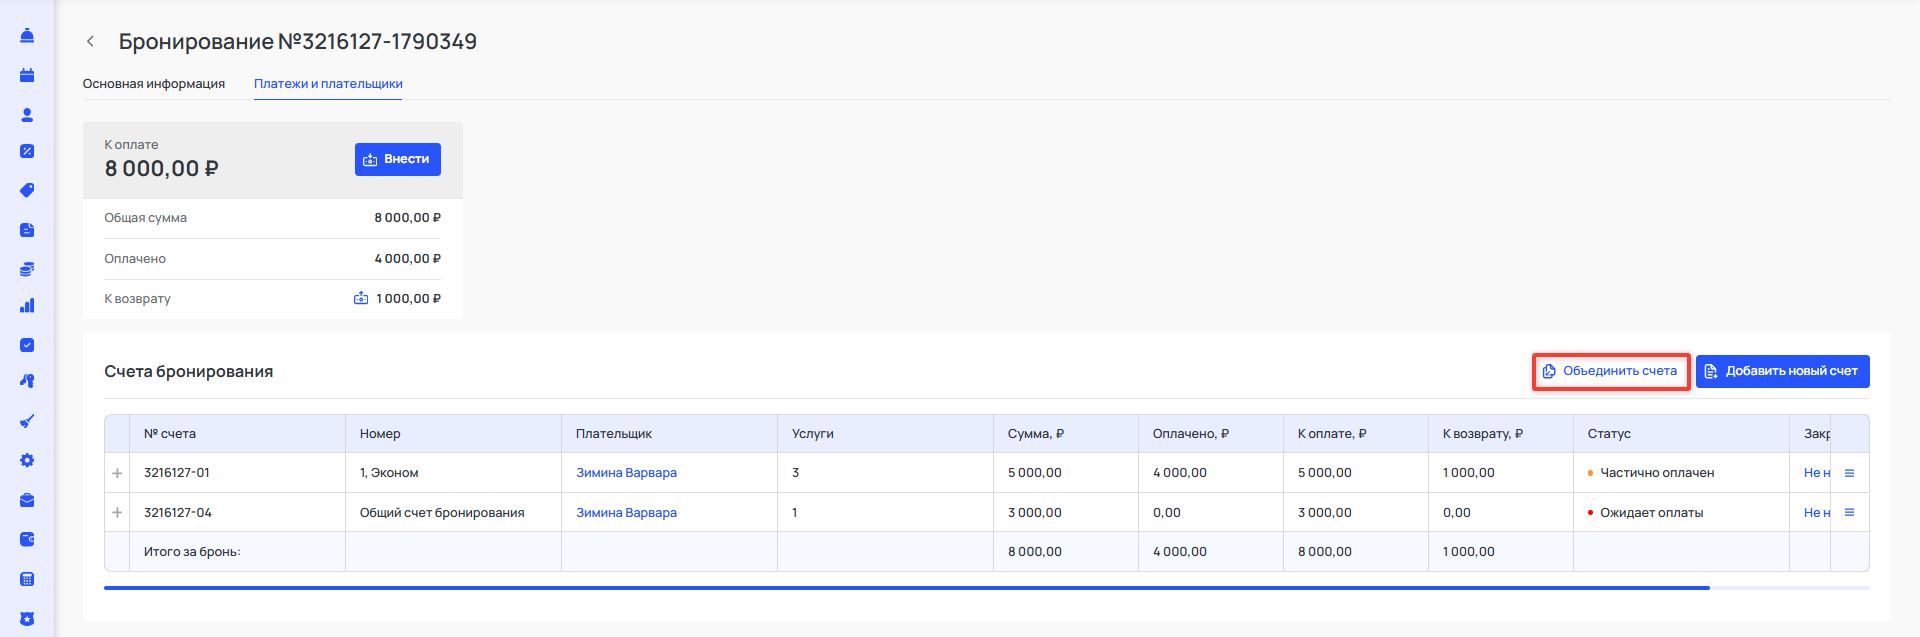Click the cleaning broom icon in sidebar
Screen dimensions: 1920x637
[27, 421]
